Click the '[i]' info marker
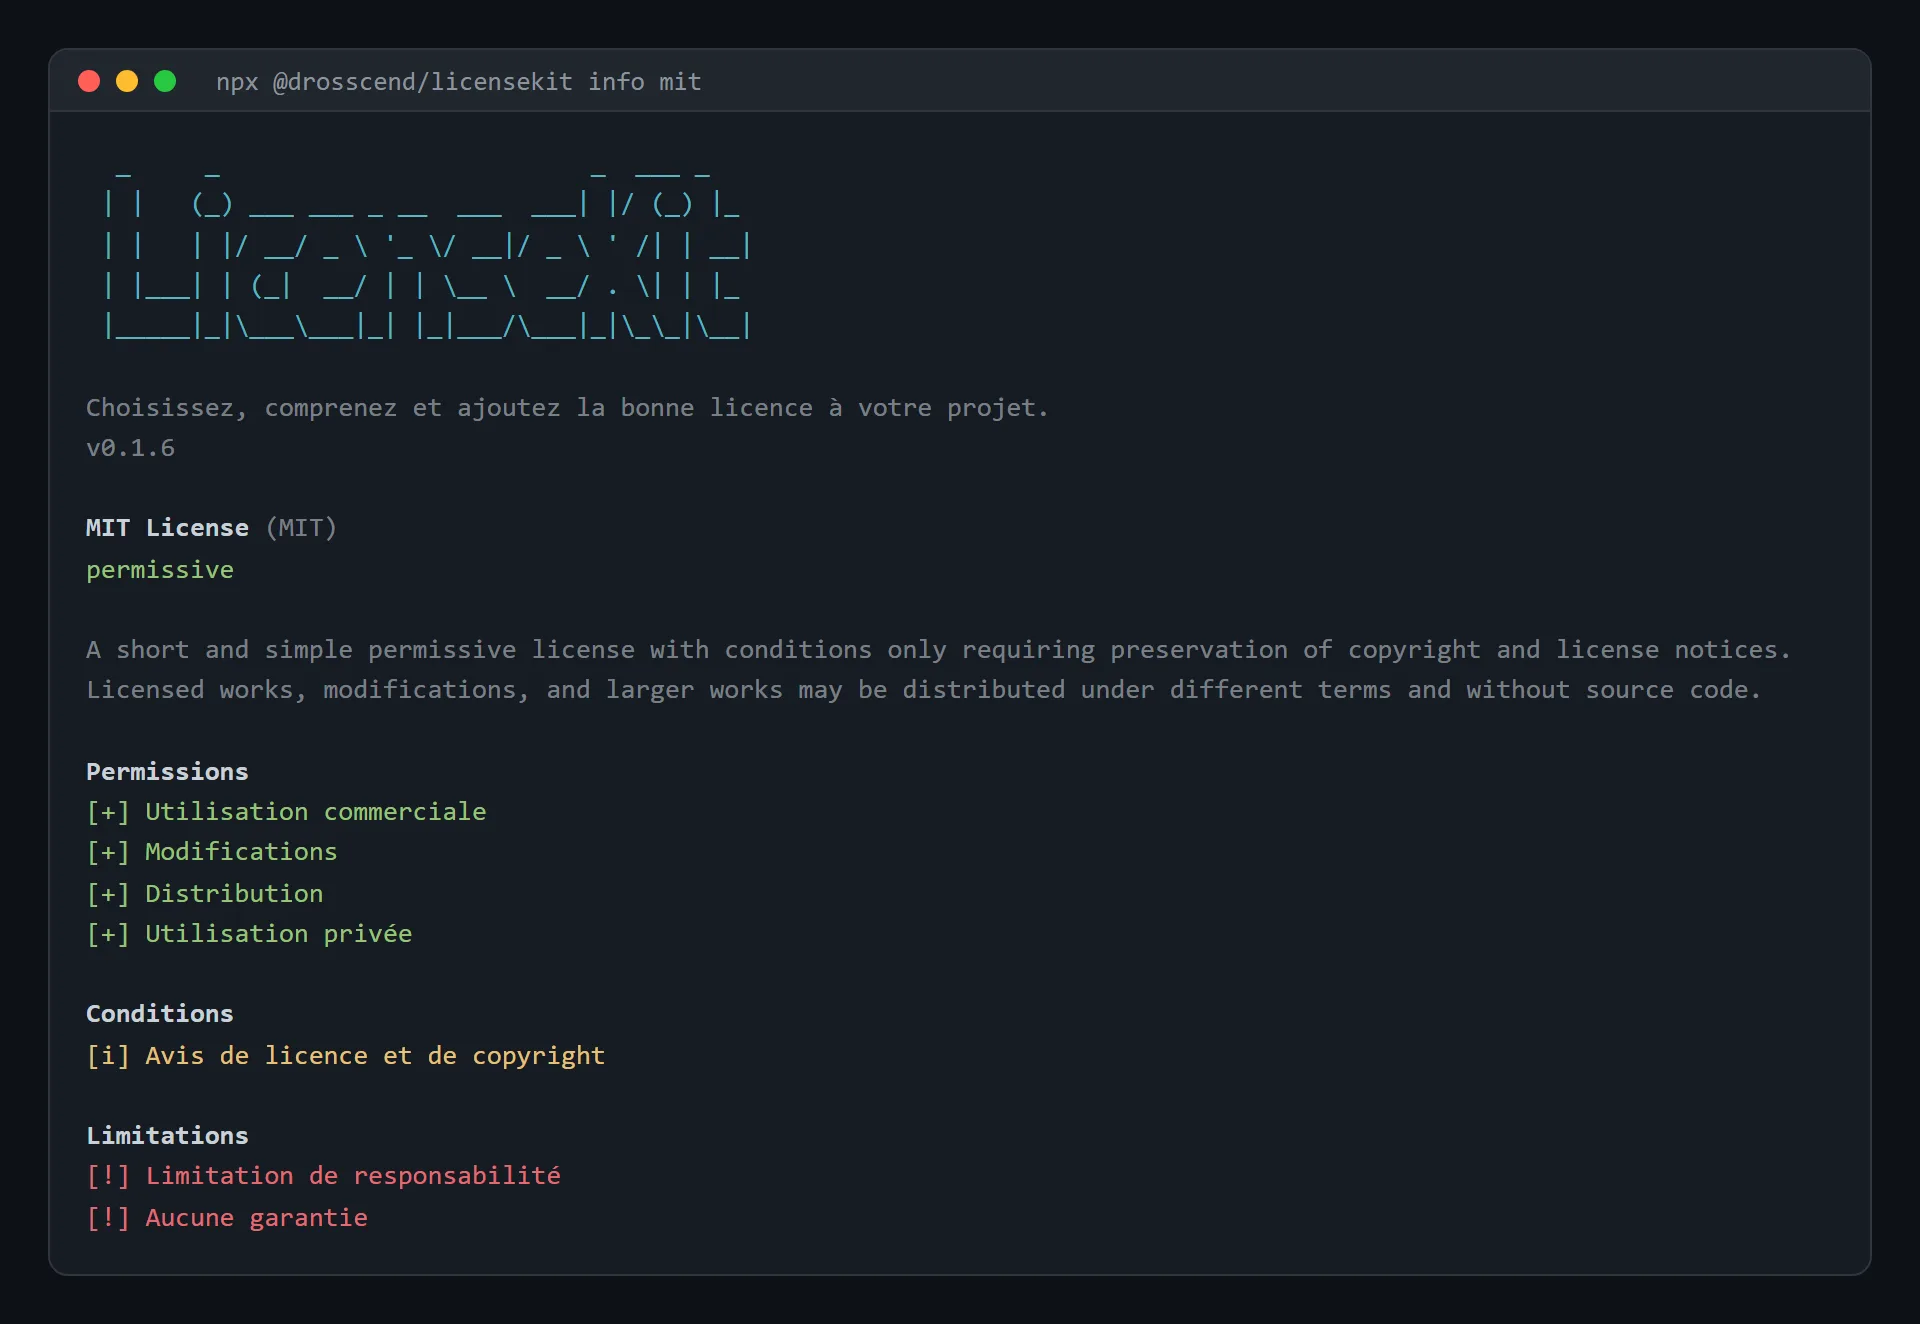The height and width of the screenshot is (1324, 1920). [x=108, y=1056]
